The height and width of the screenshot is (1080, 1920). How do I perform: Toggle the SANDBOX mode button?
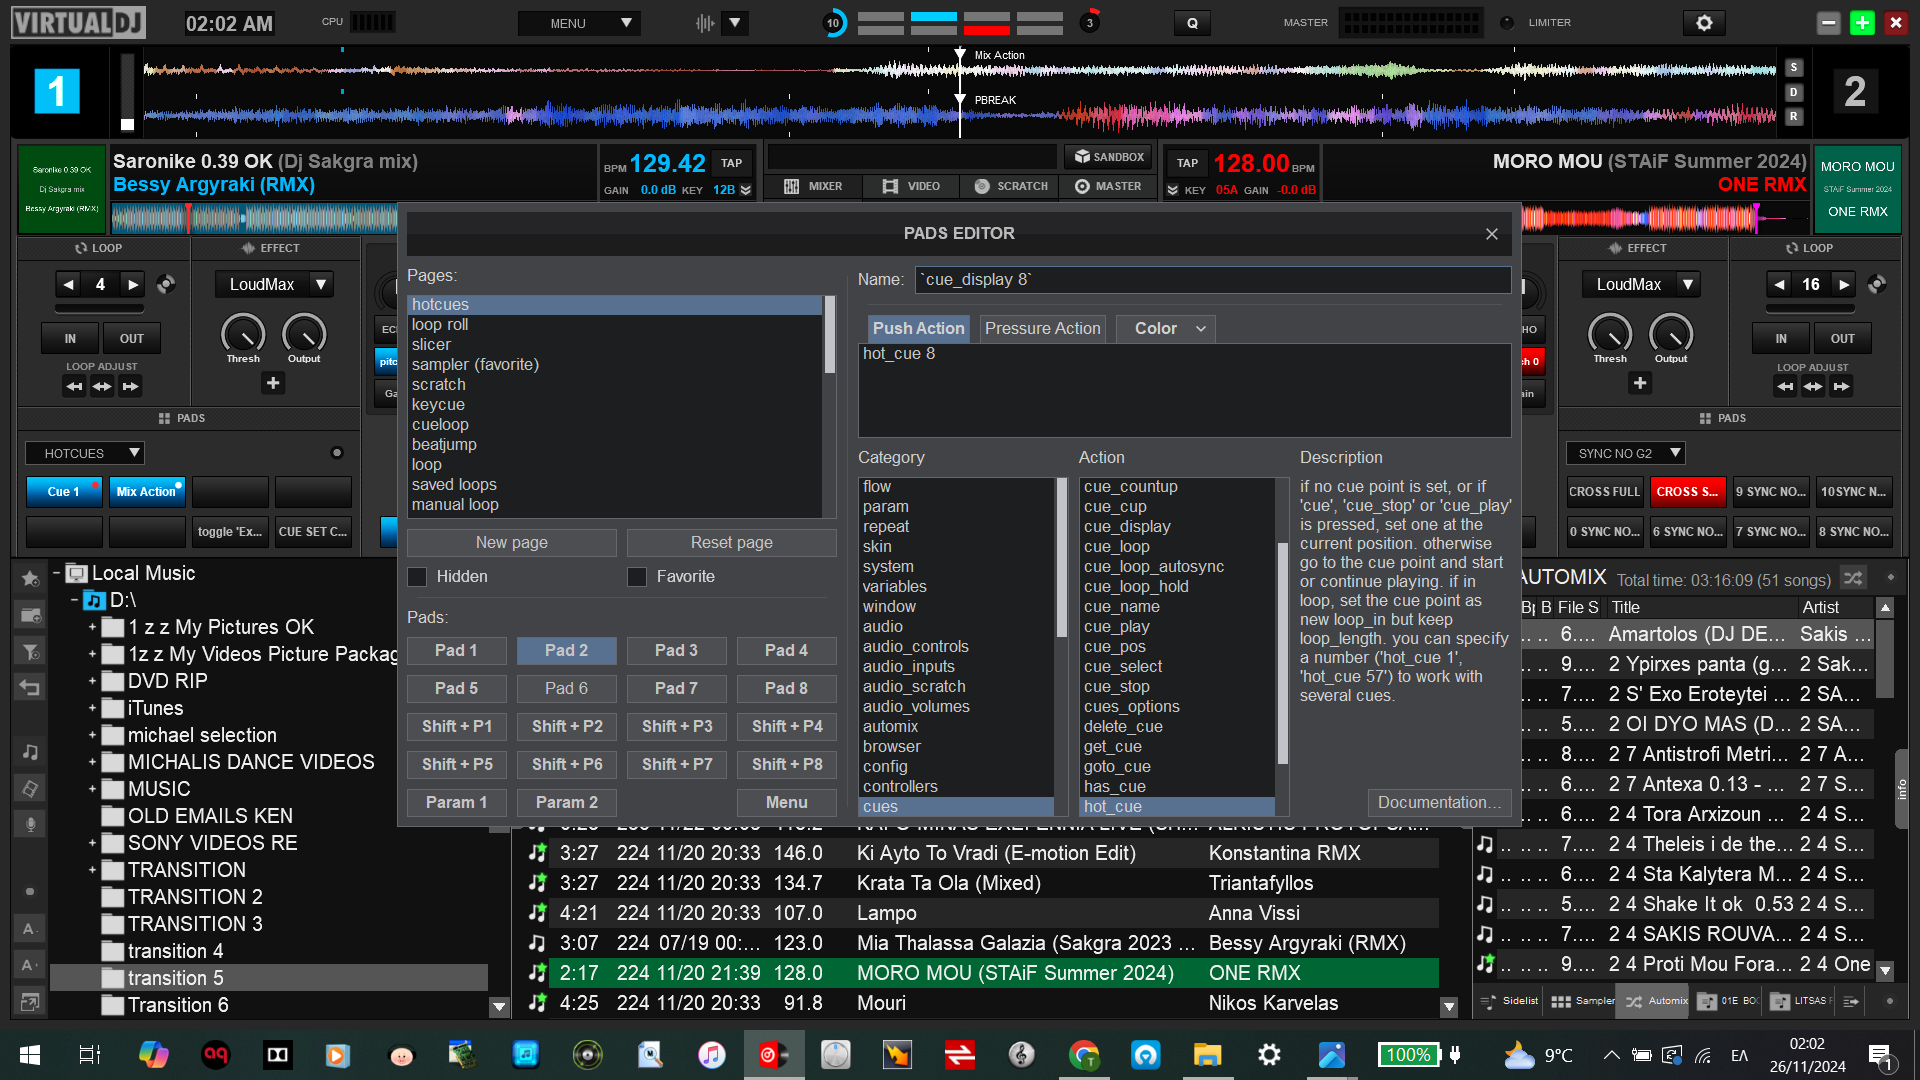pos(1110,157)
